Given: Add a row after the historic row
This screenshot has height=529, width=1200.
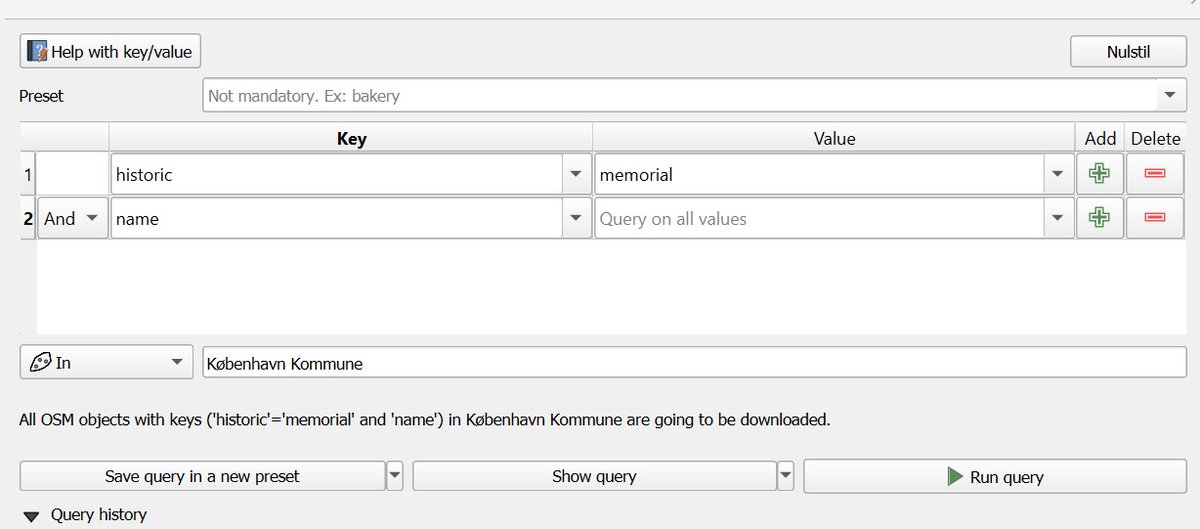Looking at the screenshot, I should click(x=1099, y=174).
